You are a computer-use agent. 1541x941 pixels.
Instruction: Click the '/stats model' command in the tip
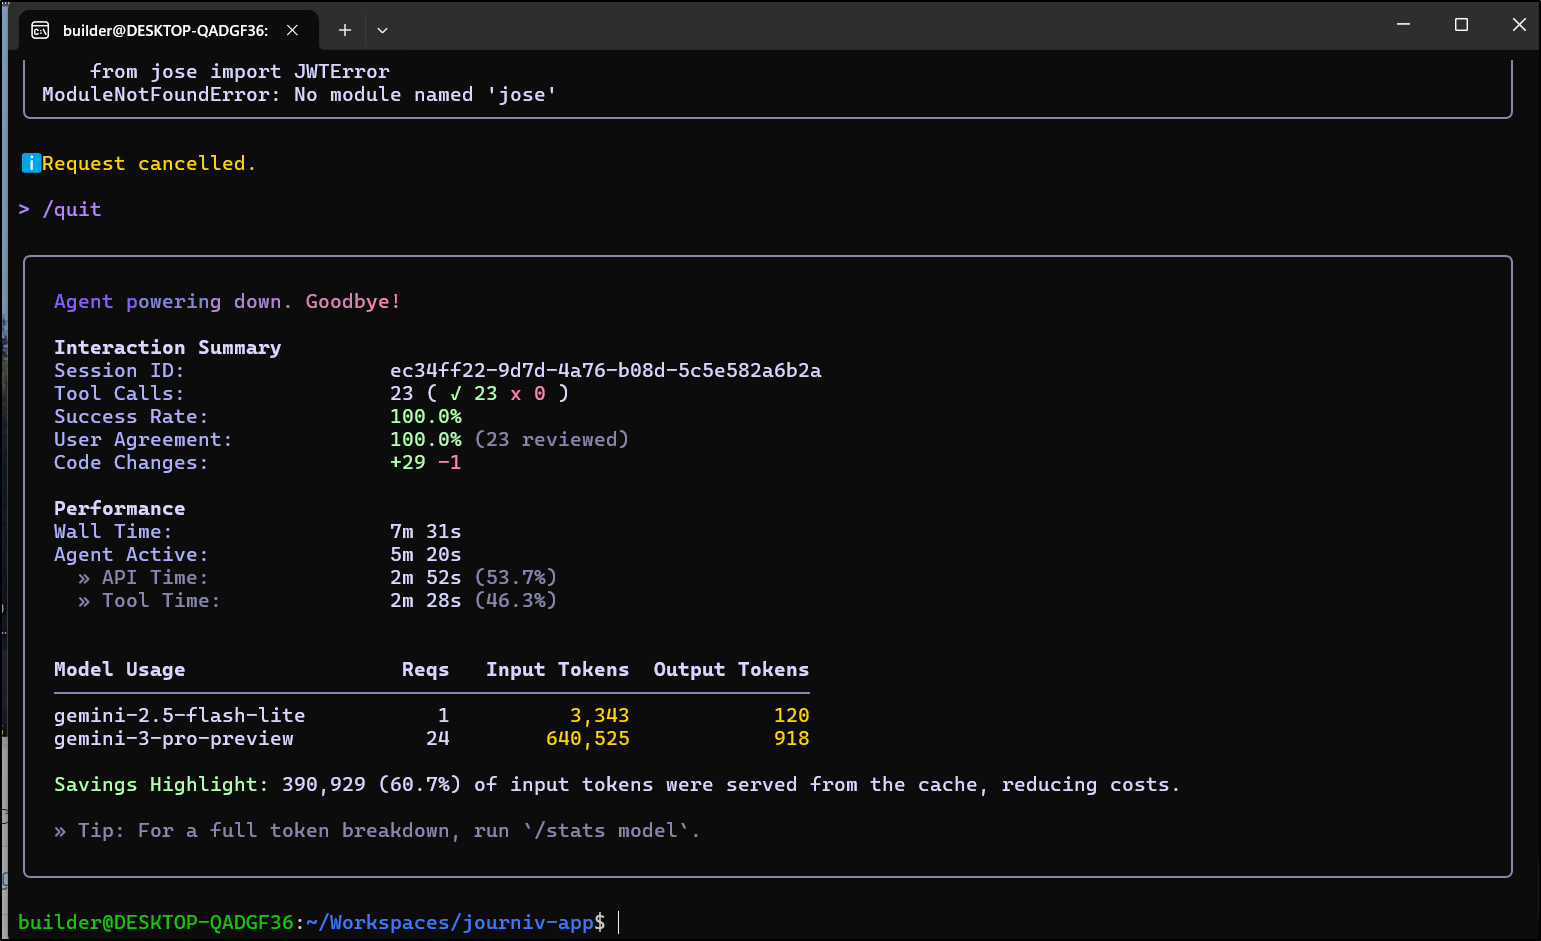click(610, 831)
